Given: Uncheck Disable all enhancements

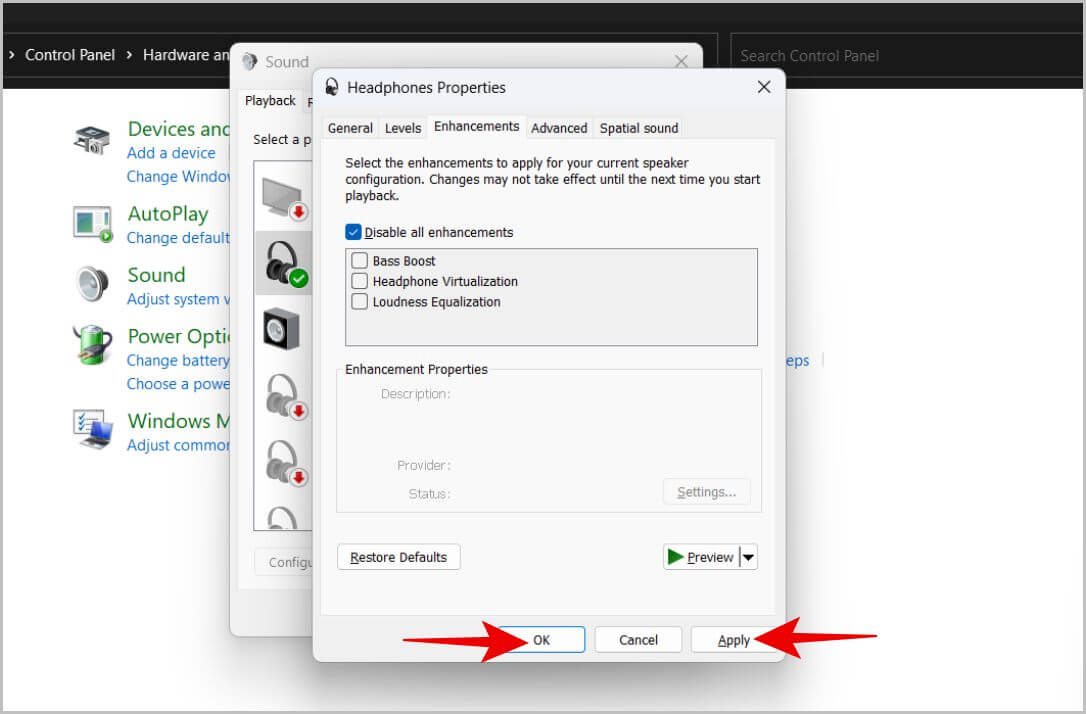Looking at the screenshot, I should [353, 232].
